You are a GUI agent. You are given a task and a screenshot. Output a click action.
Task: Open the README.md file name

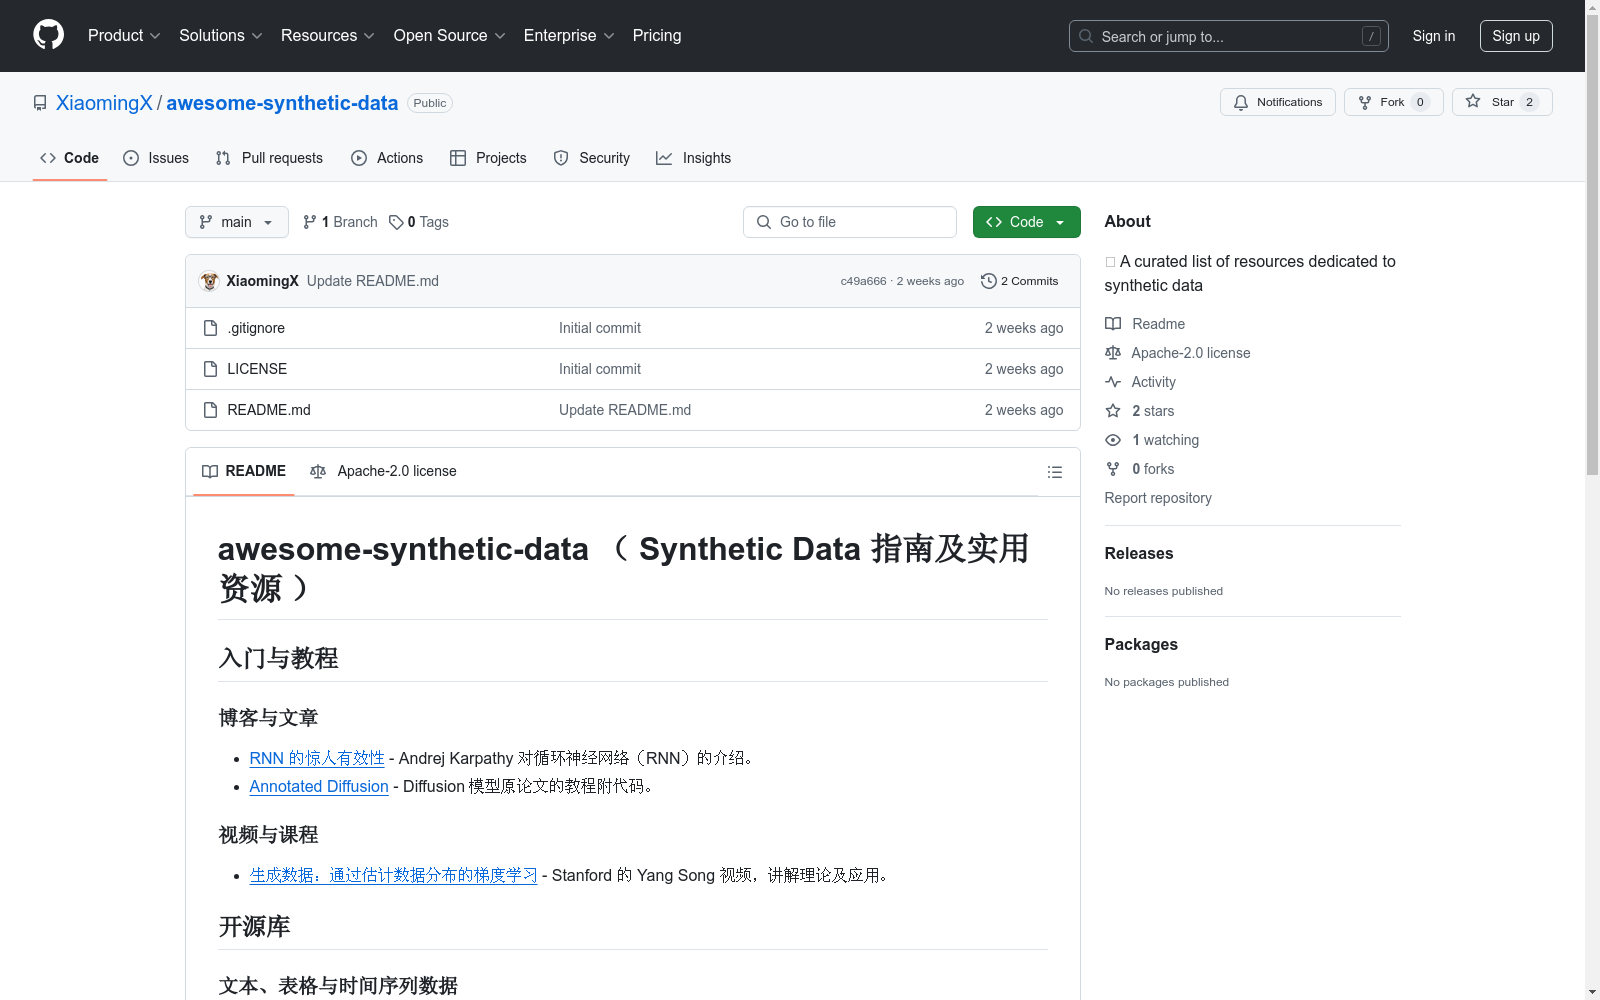click(269, 410)
